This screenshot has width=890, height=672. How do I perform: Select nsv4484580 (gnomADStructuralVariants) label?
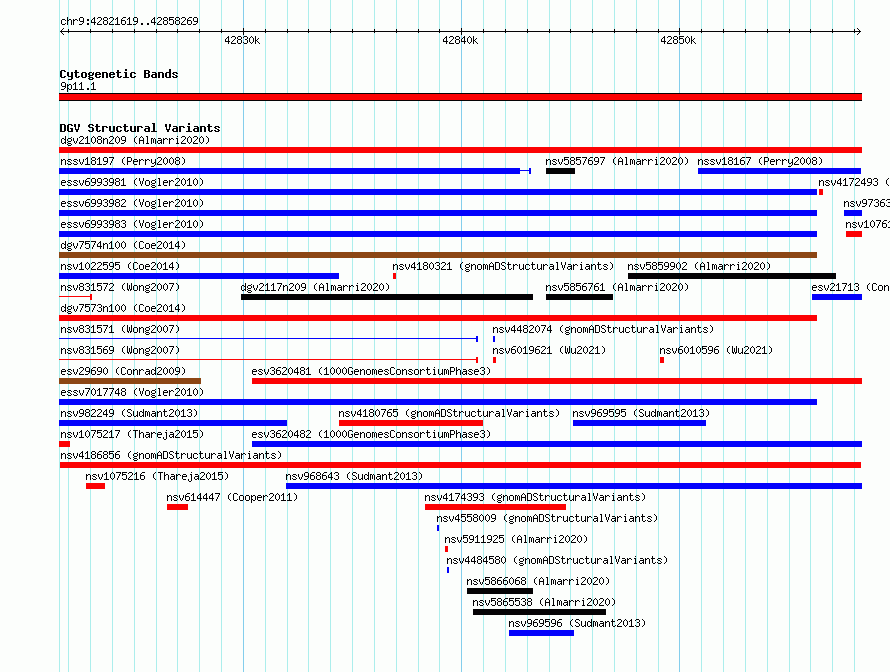pyautogui.click(x=557, y=560)
